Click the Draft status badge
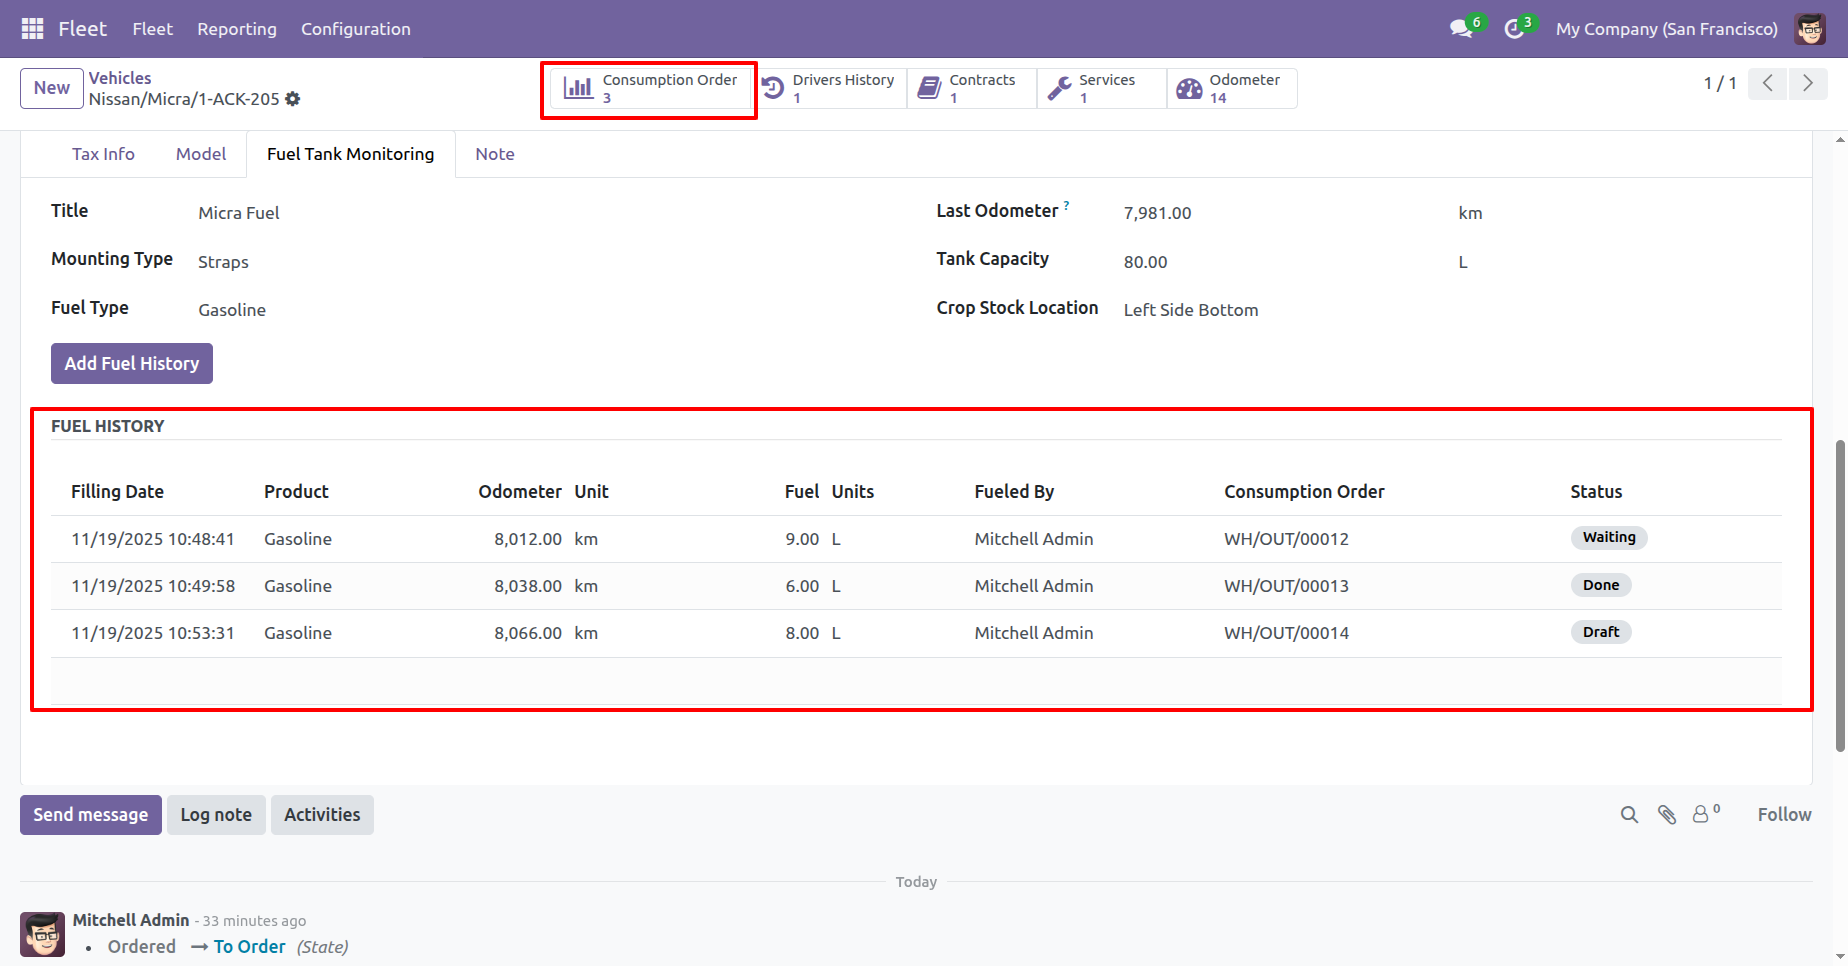Image resolution: width=1848 pixels, height=966 pixels. point(1601,632)
